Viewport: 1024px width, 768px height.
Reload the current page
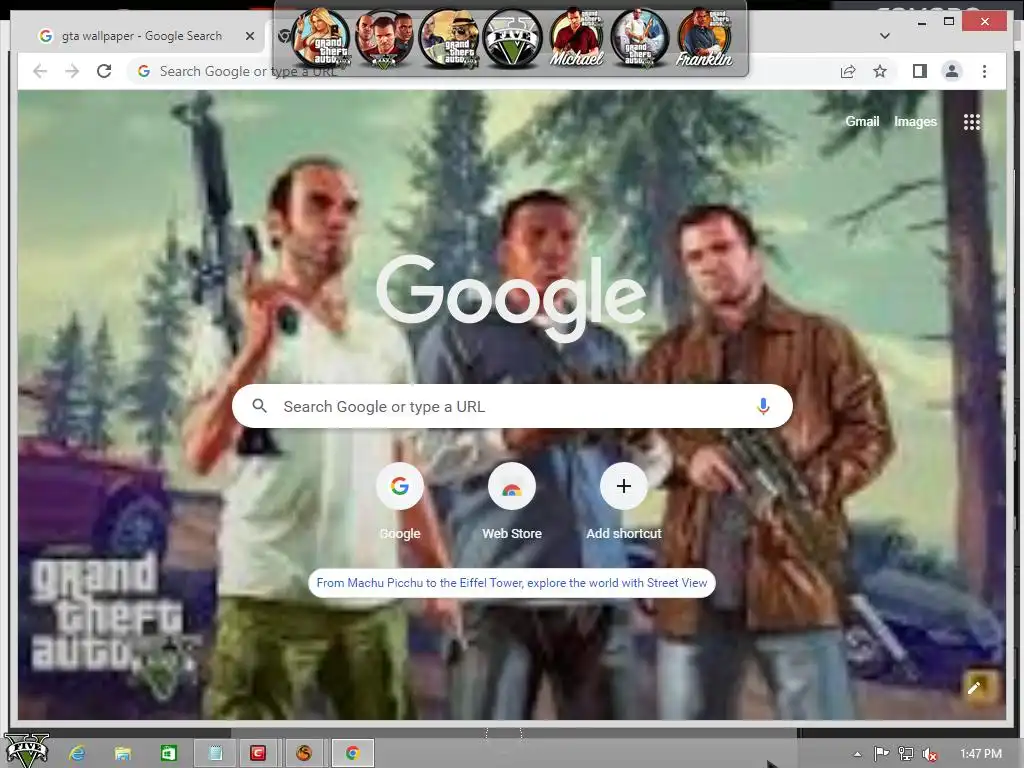click(x=104, y=71)
